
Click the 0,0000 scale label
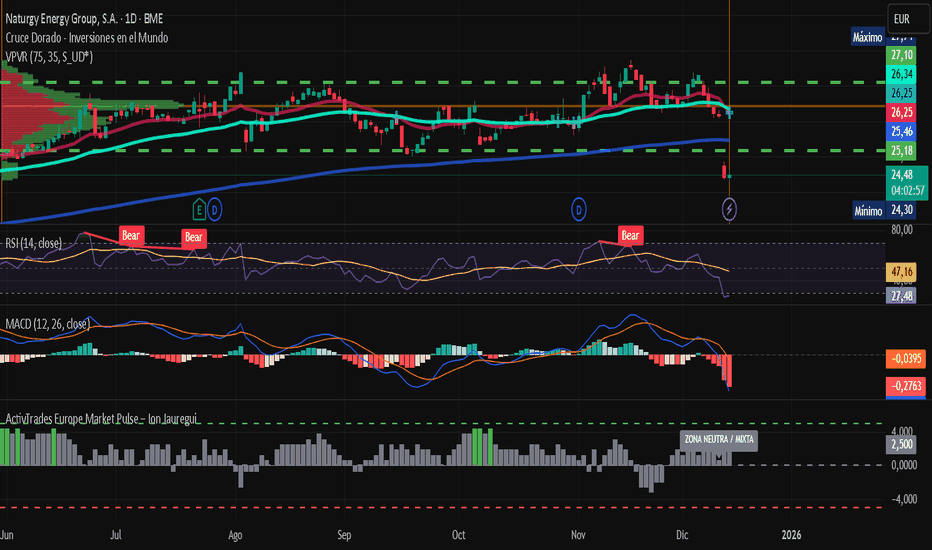[x=903, y=465]
